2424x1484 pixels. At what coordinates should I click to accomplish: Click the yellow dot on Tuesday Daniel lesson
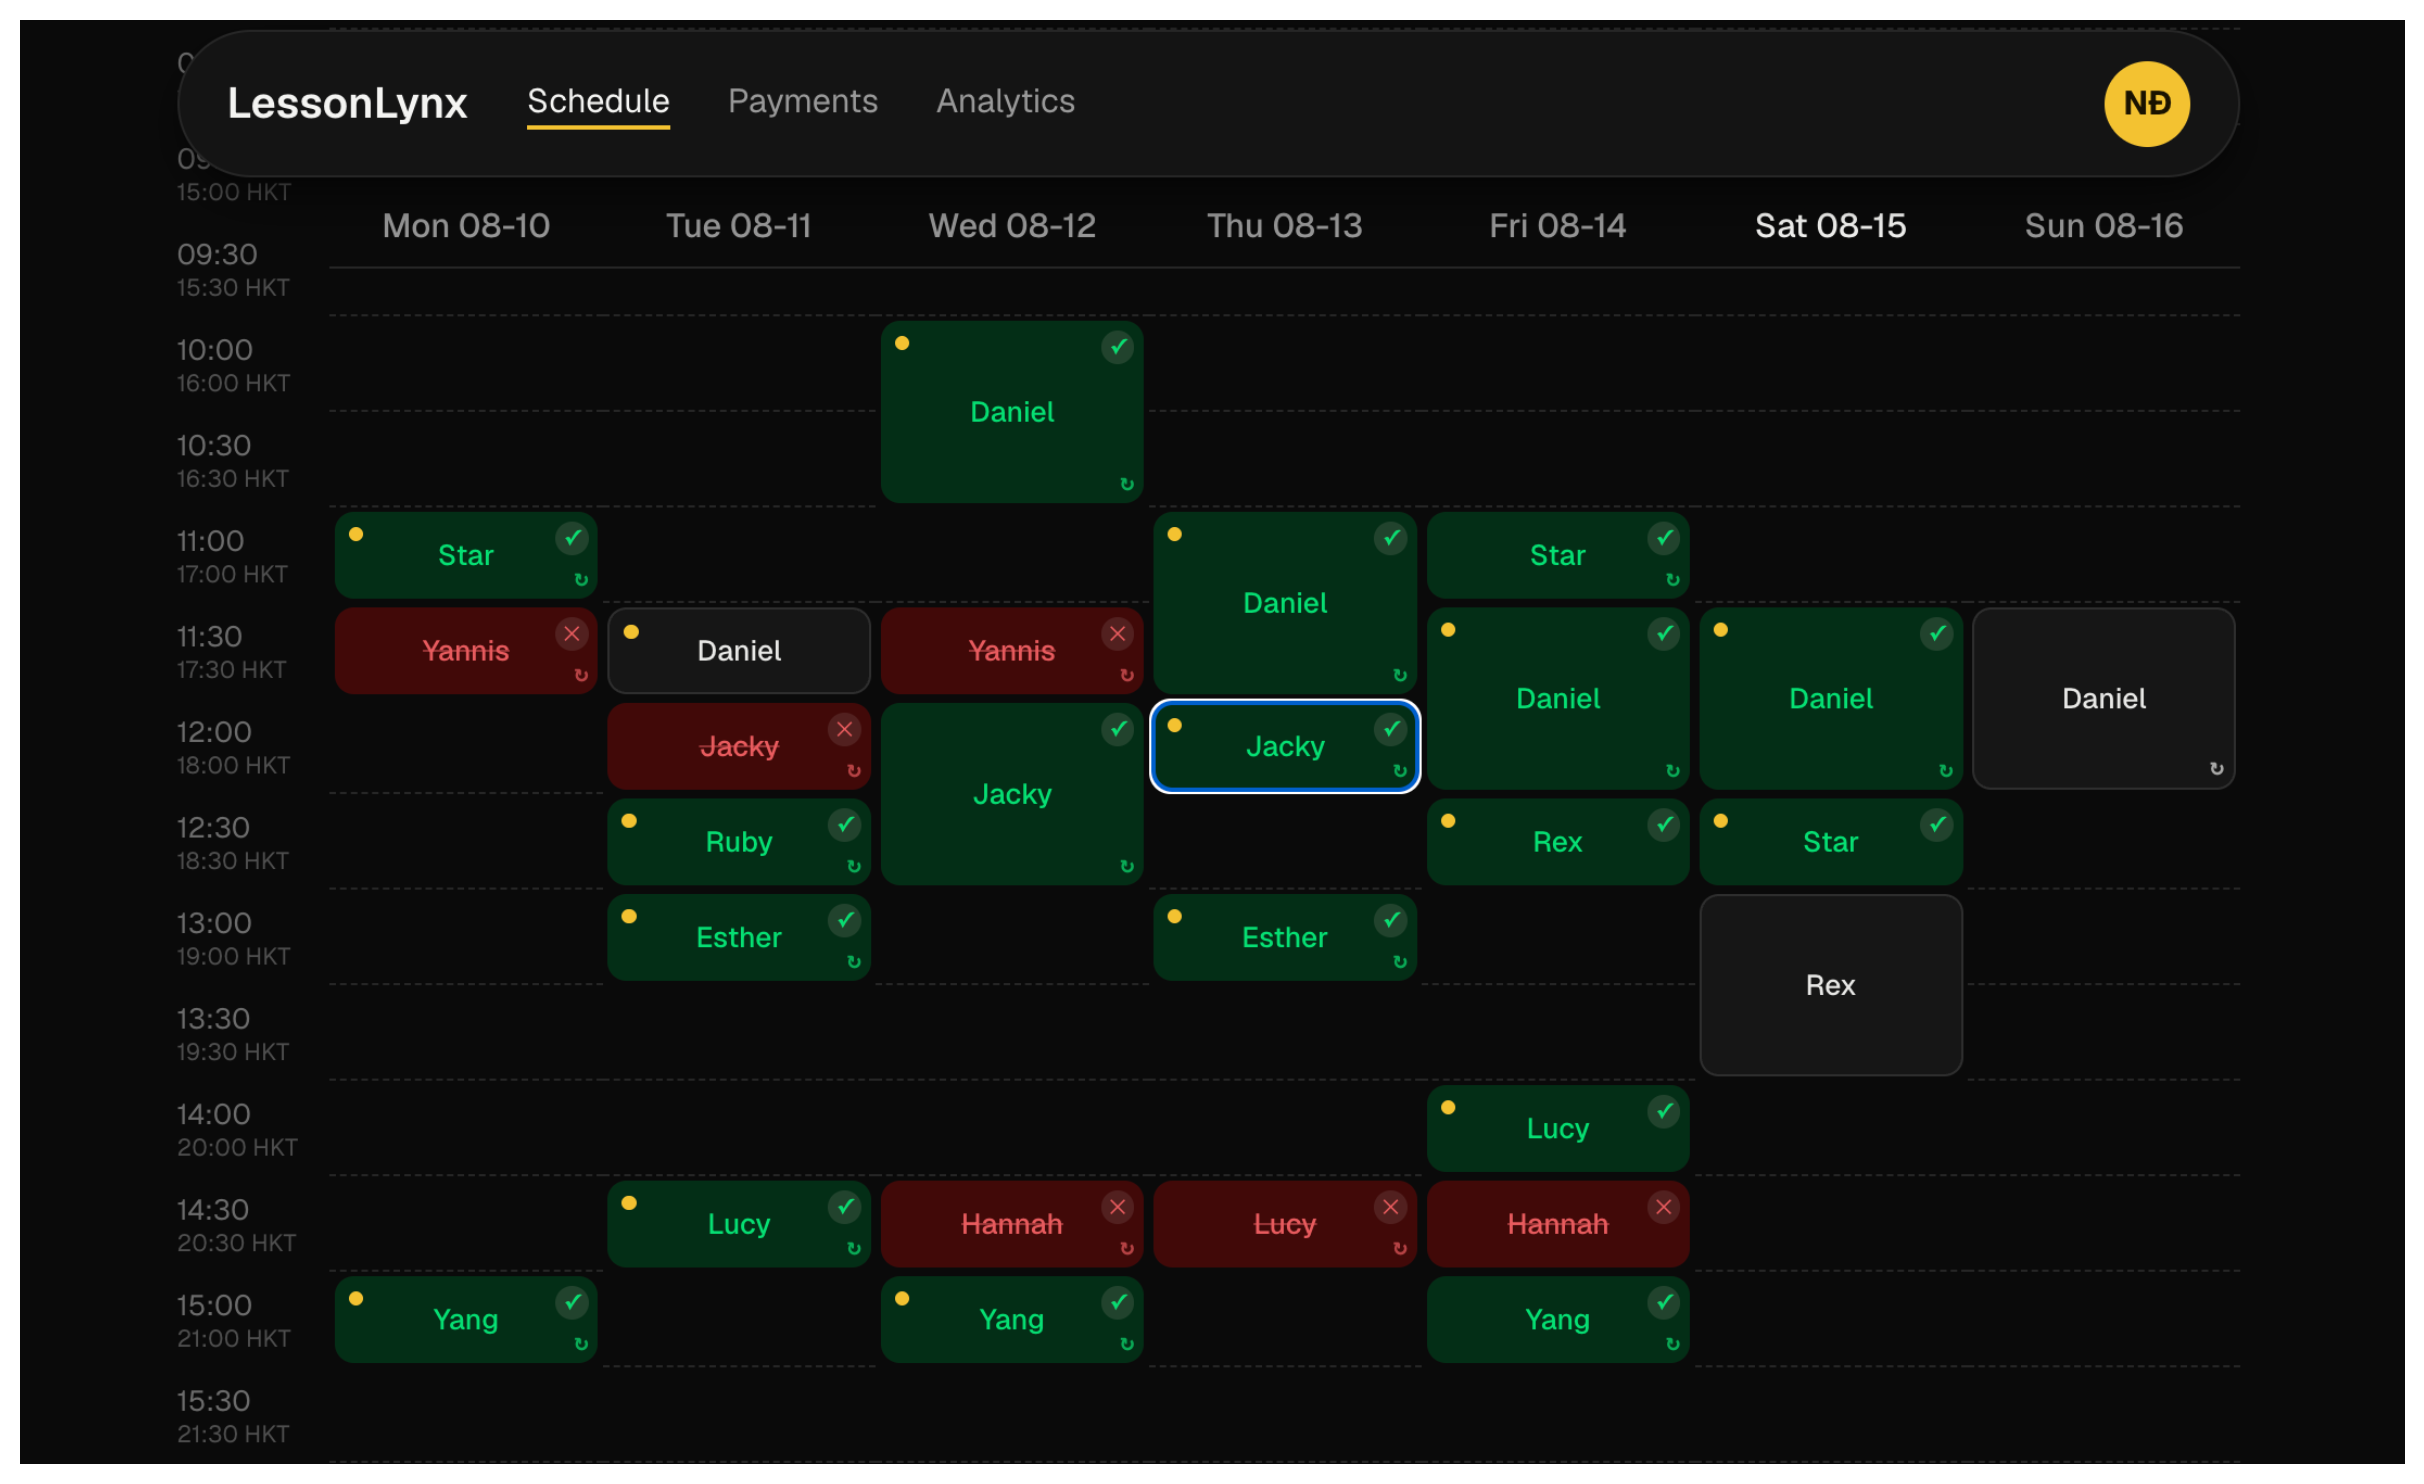coord(630,632)
